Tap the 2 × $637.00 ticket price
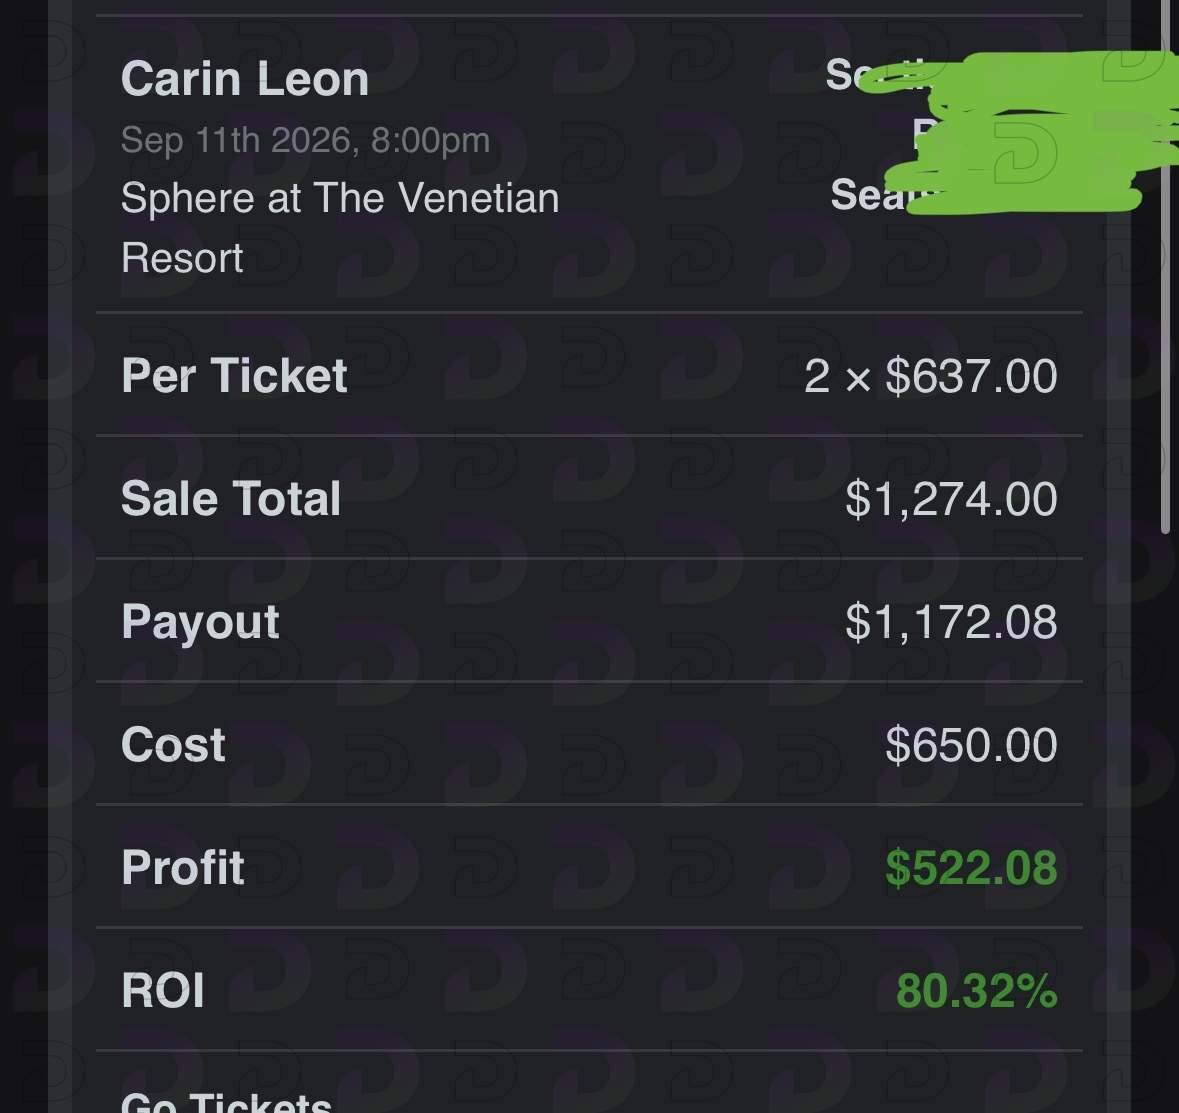Image resolution: width=1179 pixels, height=1113 pixels. [931, 376]
